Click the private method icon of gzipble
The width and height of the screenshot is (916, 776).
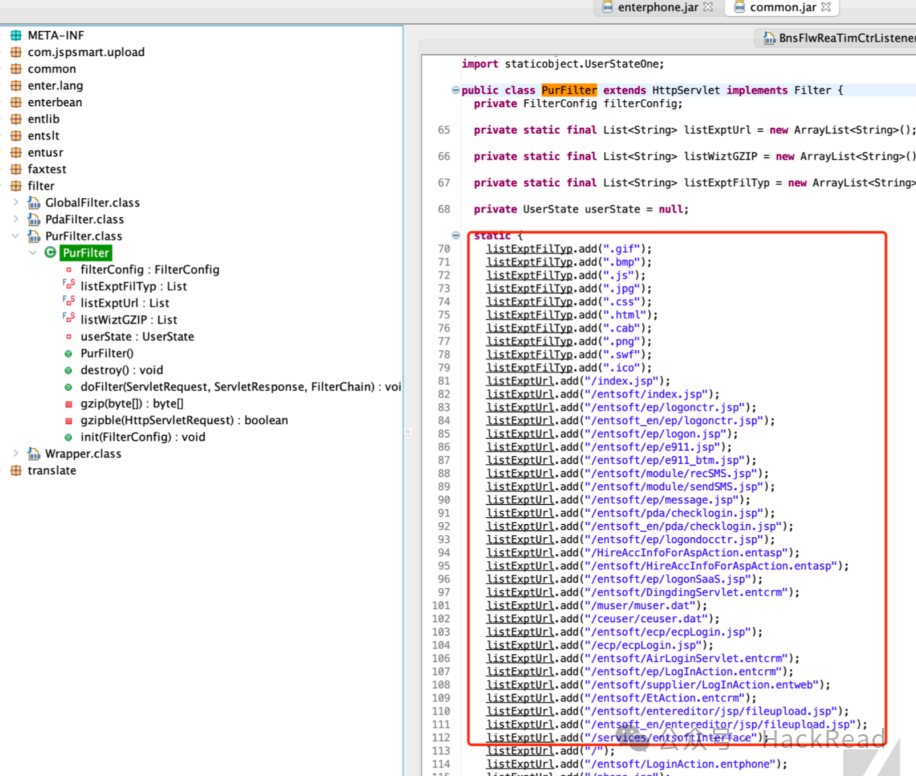click(x=68, y=421)
